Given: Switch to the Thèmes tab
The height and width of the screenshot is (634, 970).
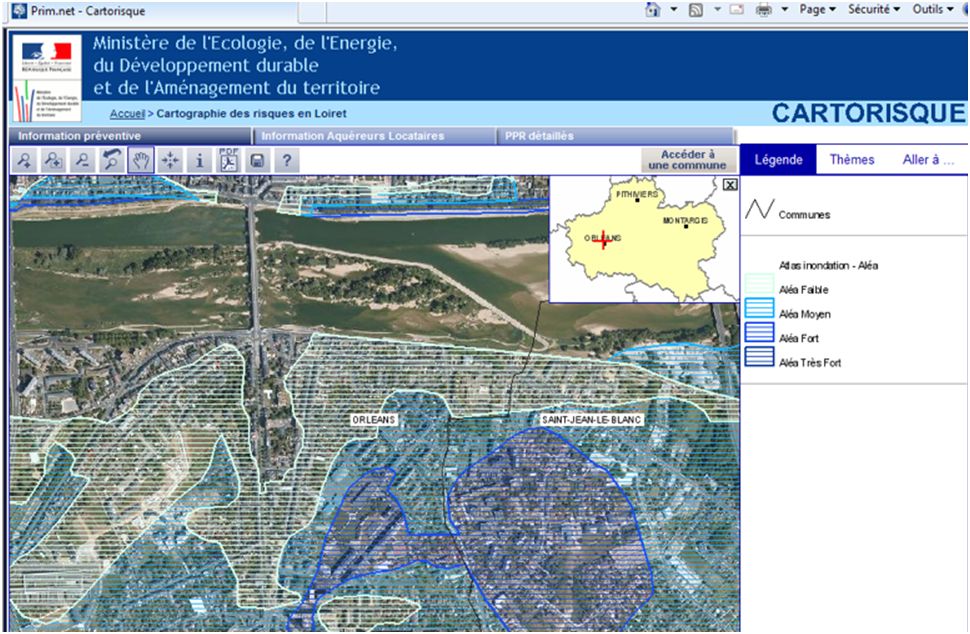Looking at the screenshot, I should pos(851,160).
